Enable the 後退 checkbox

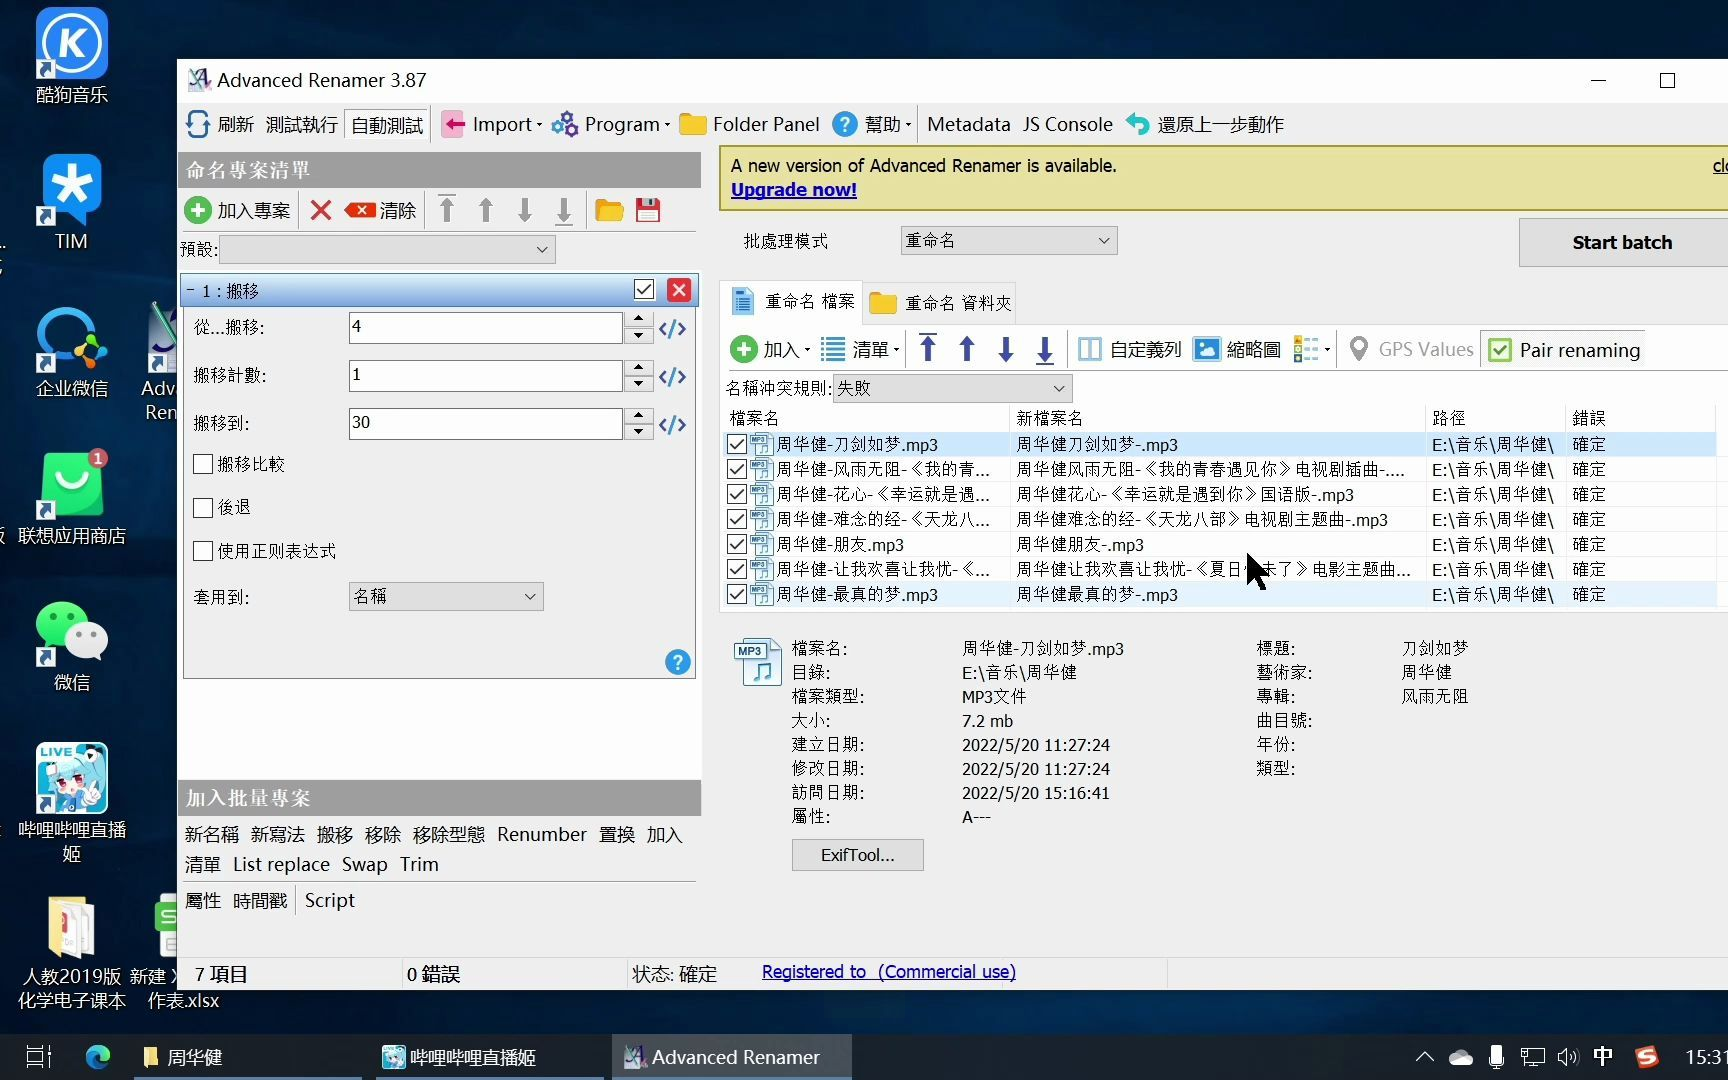(203, 508)
